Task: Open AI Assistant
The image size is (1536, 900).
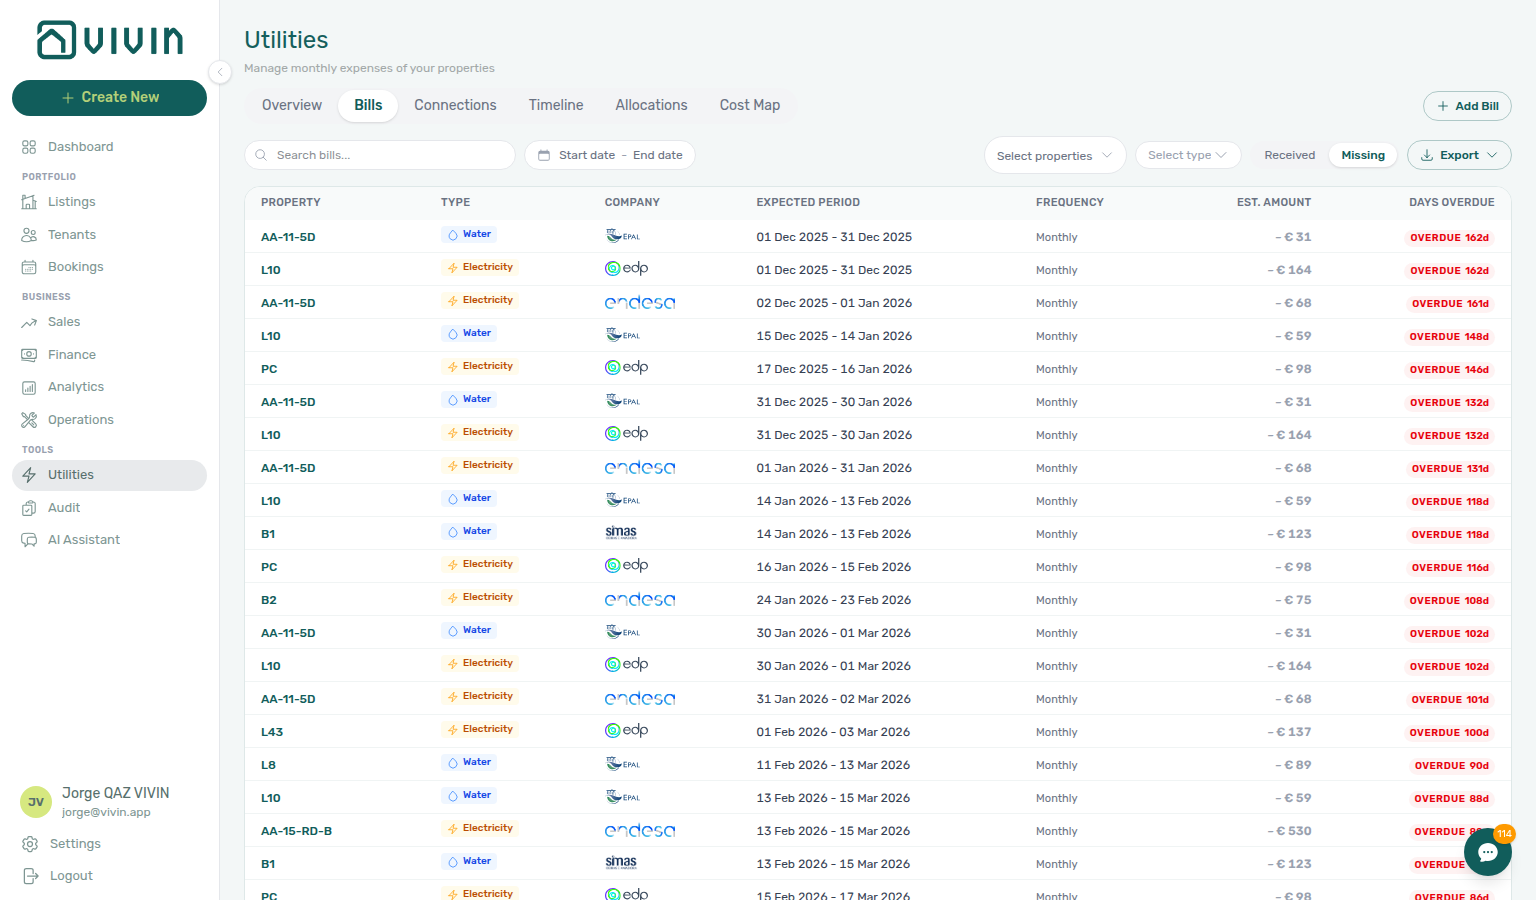Action: pyautogui.click(x=83, y=540)
